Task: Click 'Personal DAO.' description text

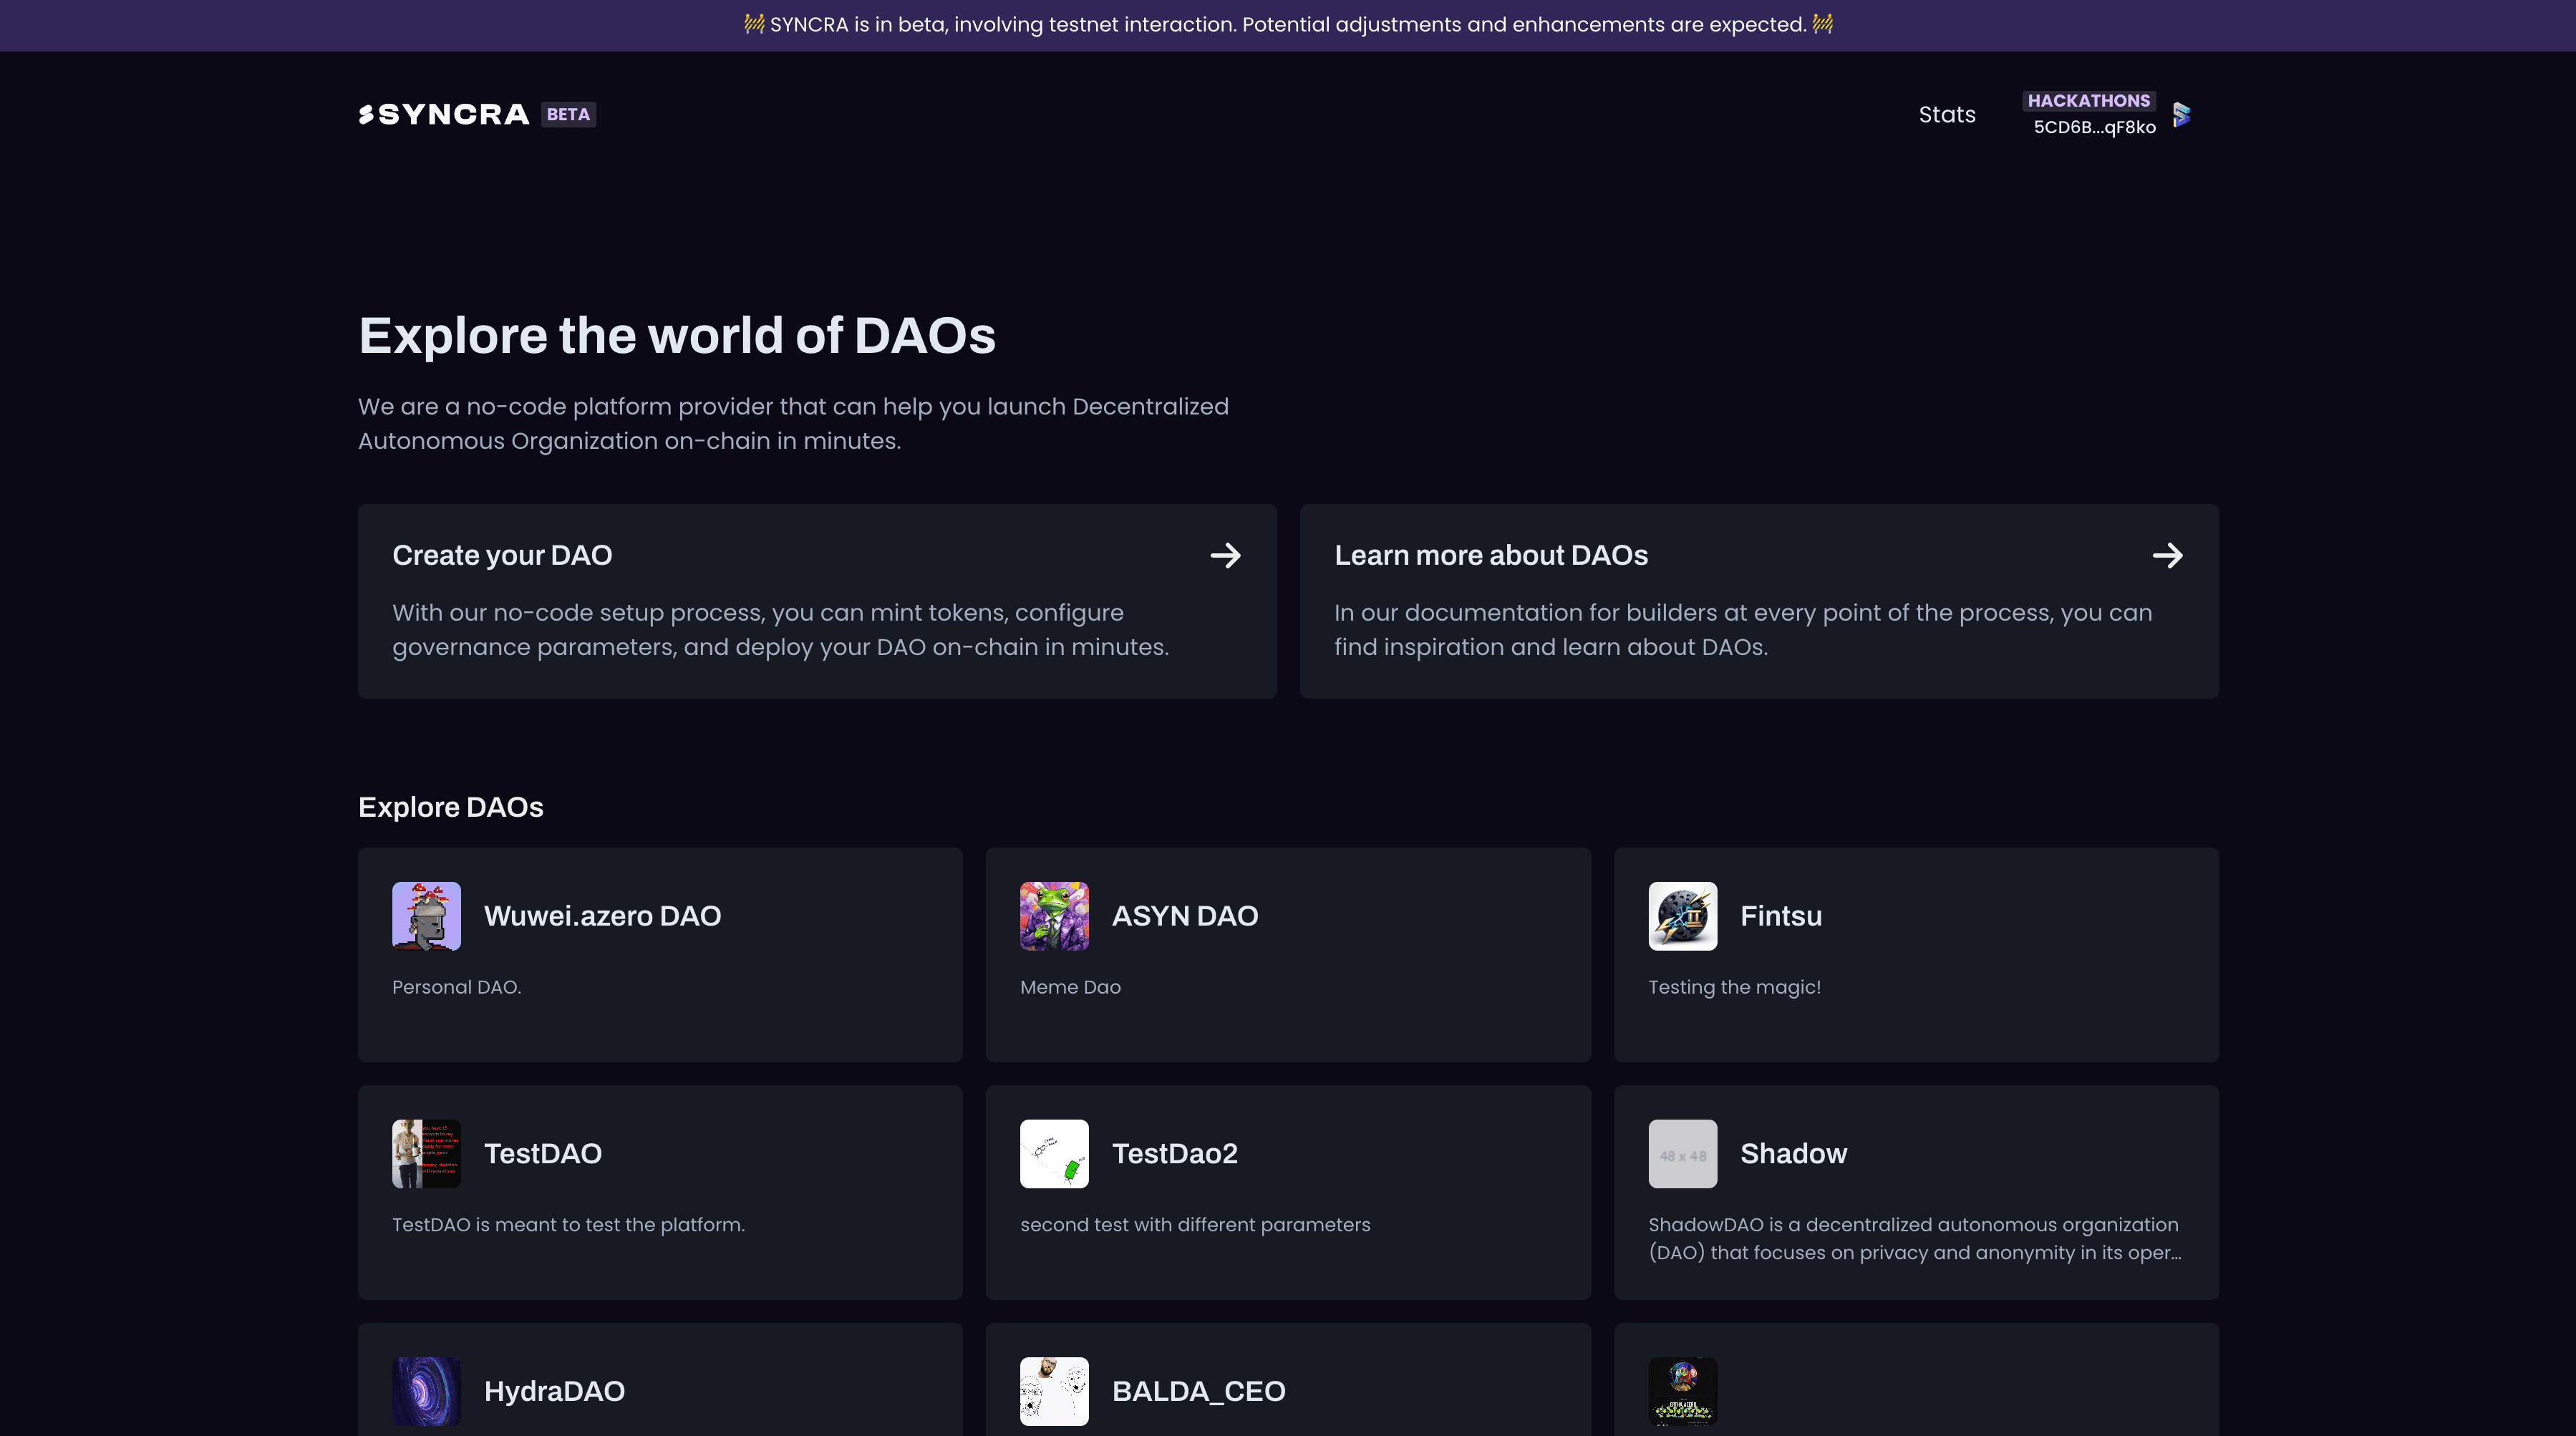Action: [456, 987]
